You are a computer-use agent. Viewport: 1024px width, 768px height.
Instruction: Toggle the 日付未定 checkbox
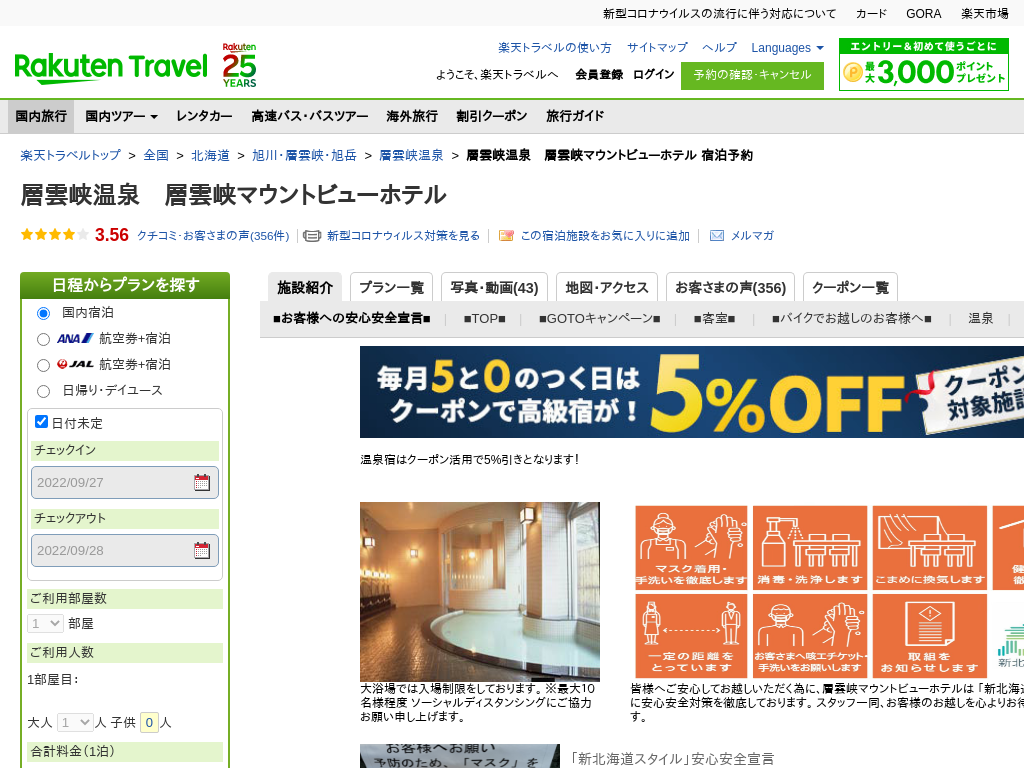coord(41,422)
